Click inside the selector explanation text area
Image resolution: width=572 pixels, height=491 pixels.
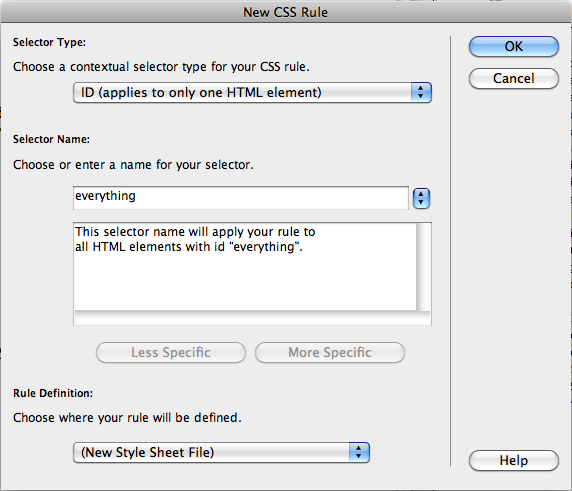coord(245,267)
